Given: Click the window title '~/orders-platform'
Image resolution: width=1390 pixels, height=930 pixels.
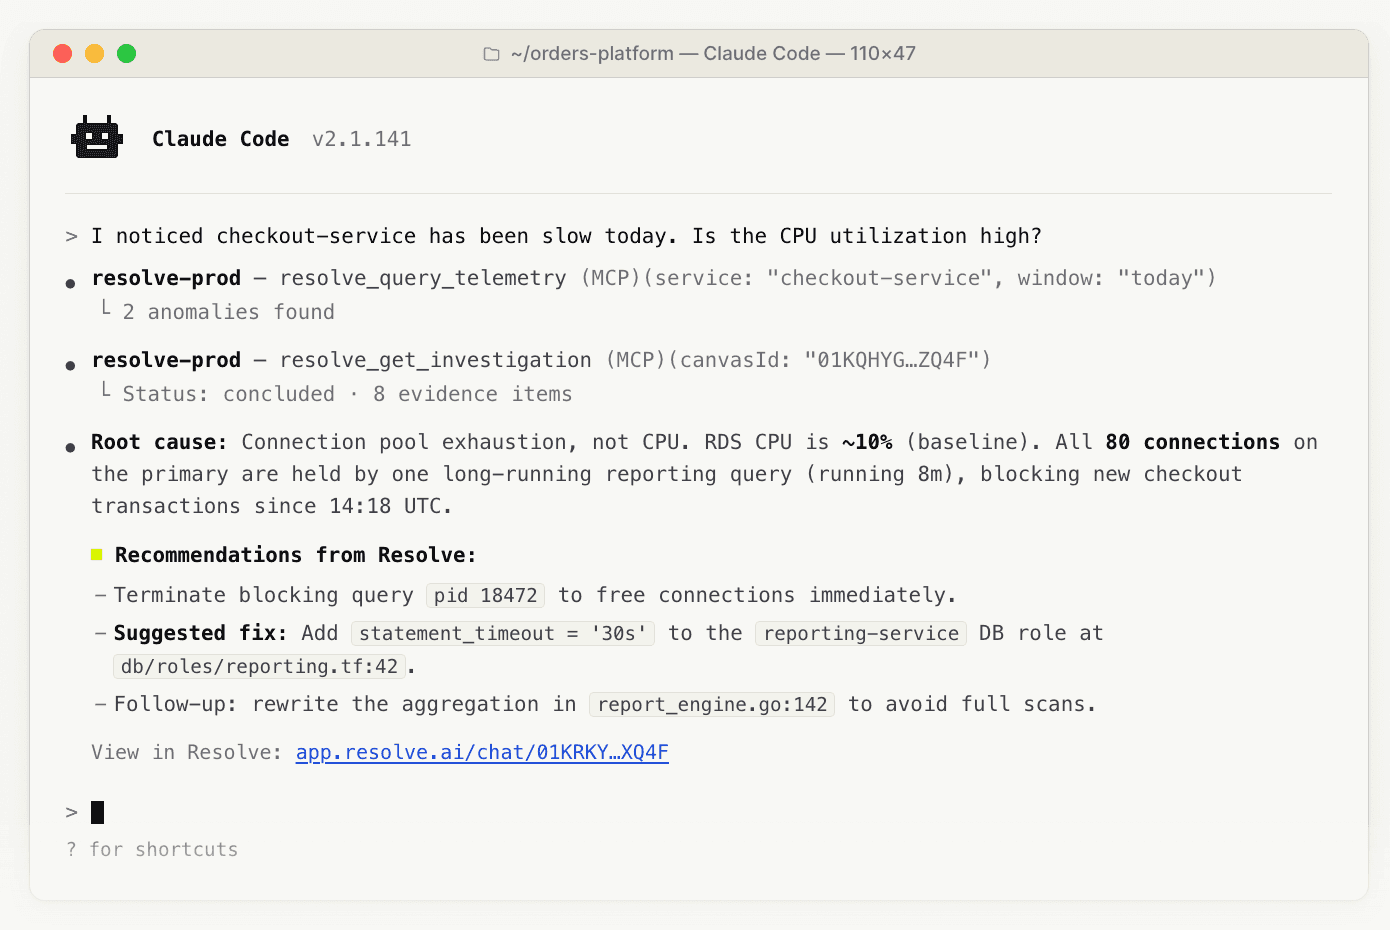Looking at the screenshot, I should (592, 54).
